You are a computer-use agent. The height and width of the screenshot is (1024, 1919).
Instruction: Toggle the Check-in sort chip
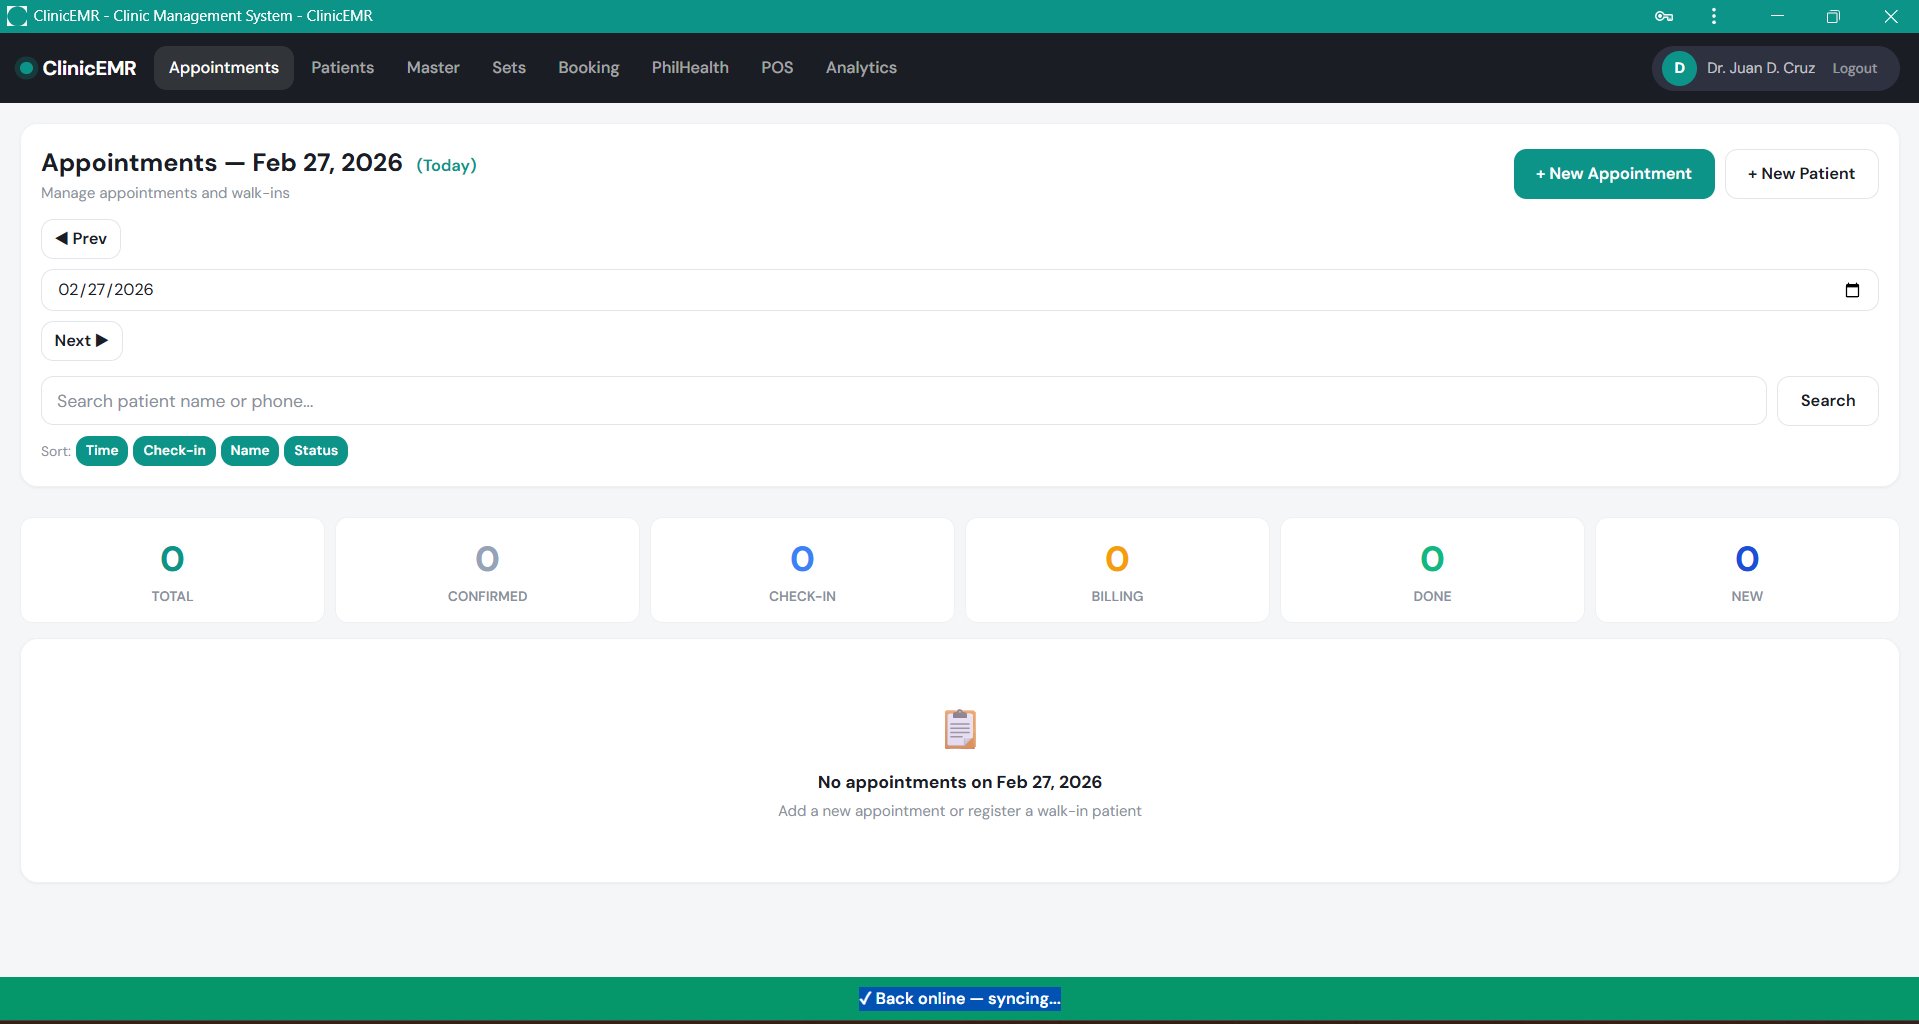click(173, 451)
